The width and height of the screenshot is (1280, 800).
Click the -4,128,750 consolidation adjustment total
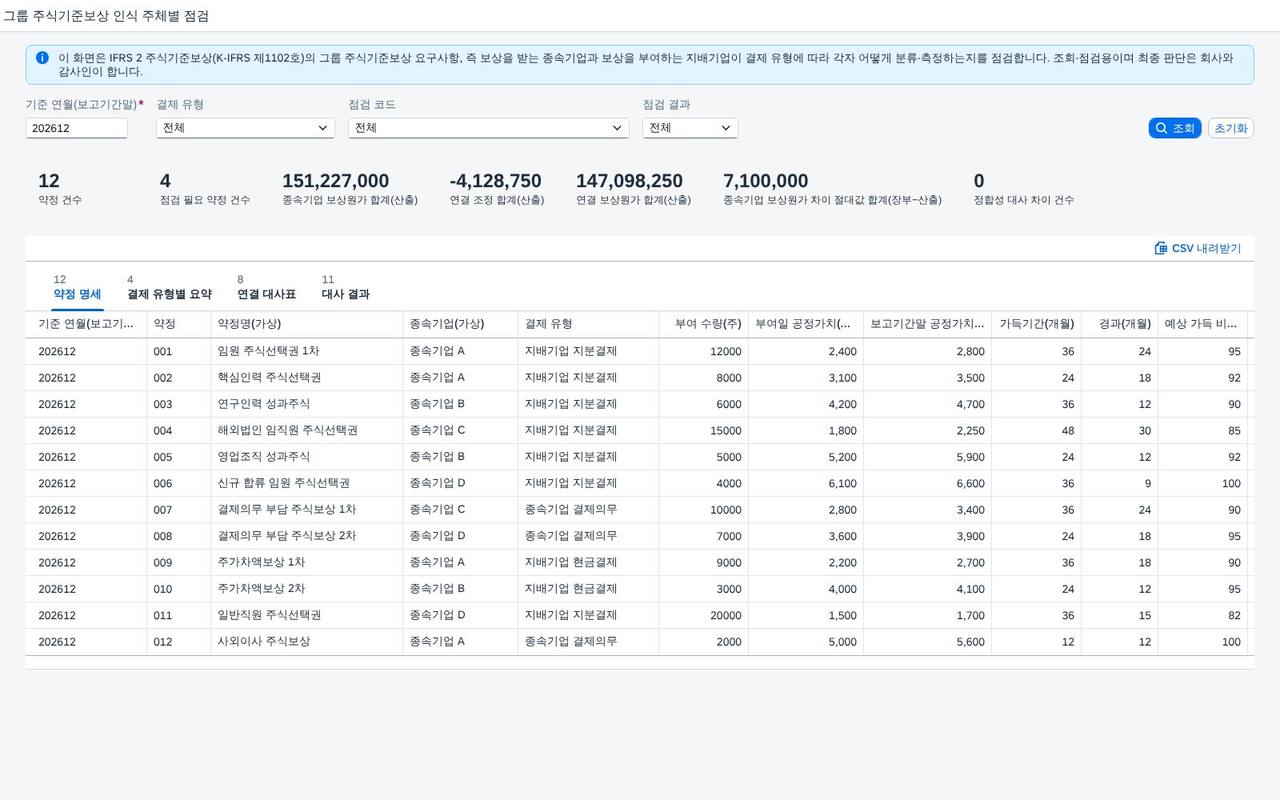click(495, 181)
